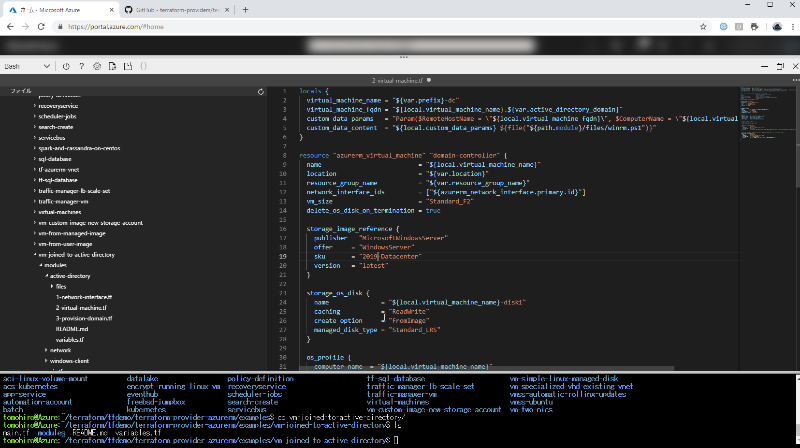Click the resource "azurerm_virtual_machine" line
The width and height of the screenshot is (800, 448).
(x=403, y=156)
